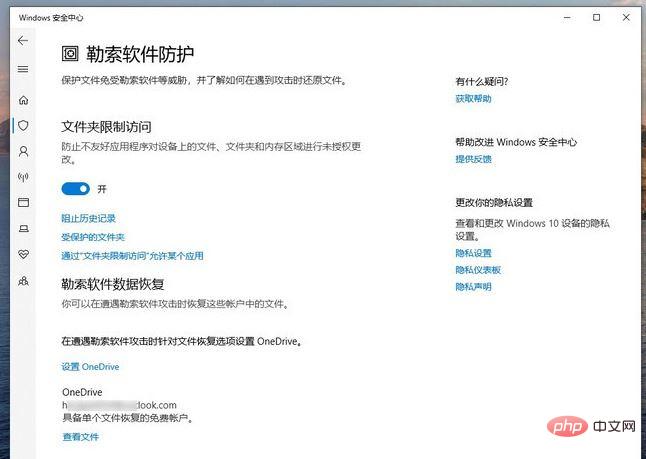Open the 隐私声明 link
This screenshot has height=459, width=646.
tap(473, 287)
